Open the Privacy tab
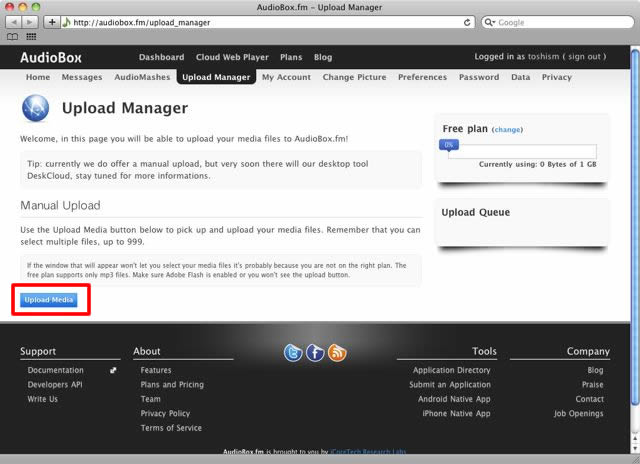Screen dimensions: 640x464 (x=557, y=77)
